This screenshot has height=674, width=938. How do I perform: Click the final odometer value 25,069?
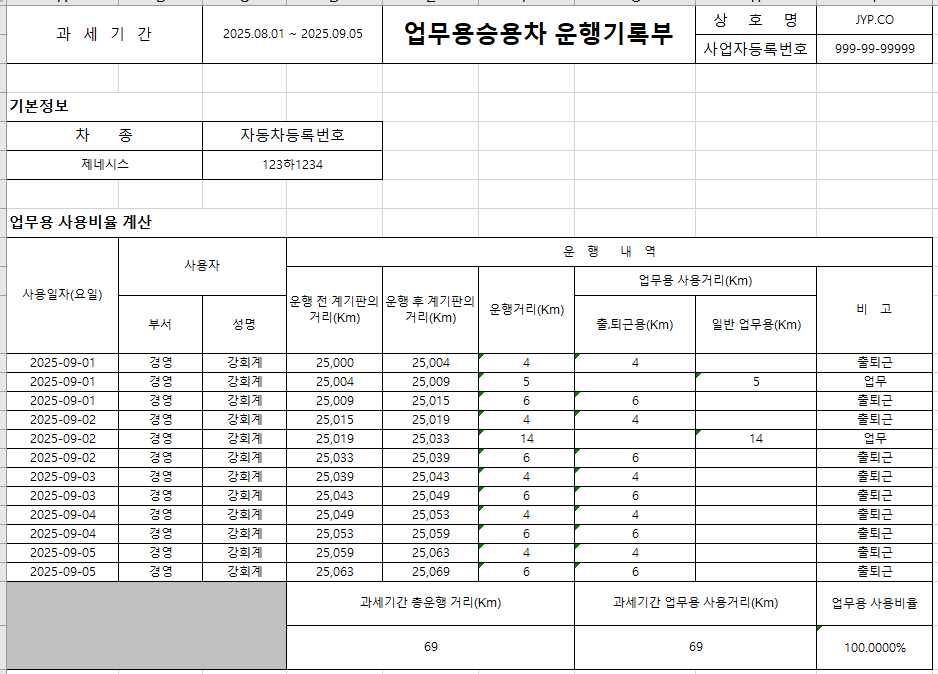tap(430, 572)
